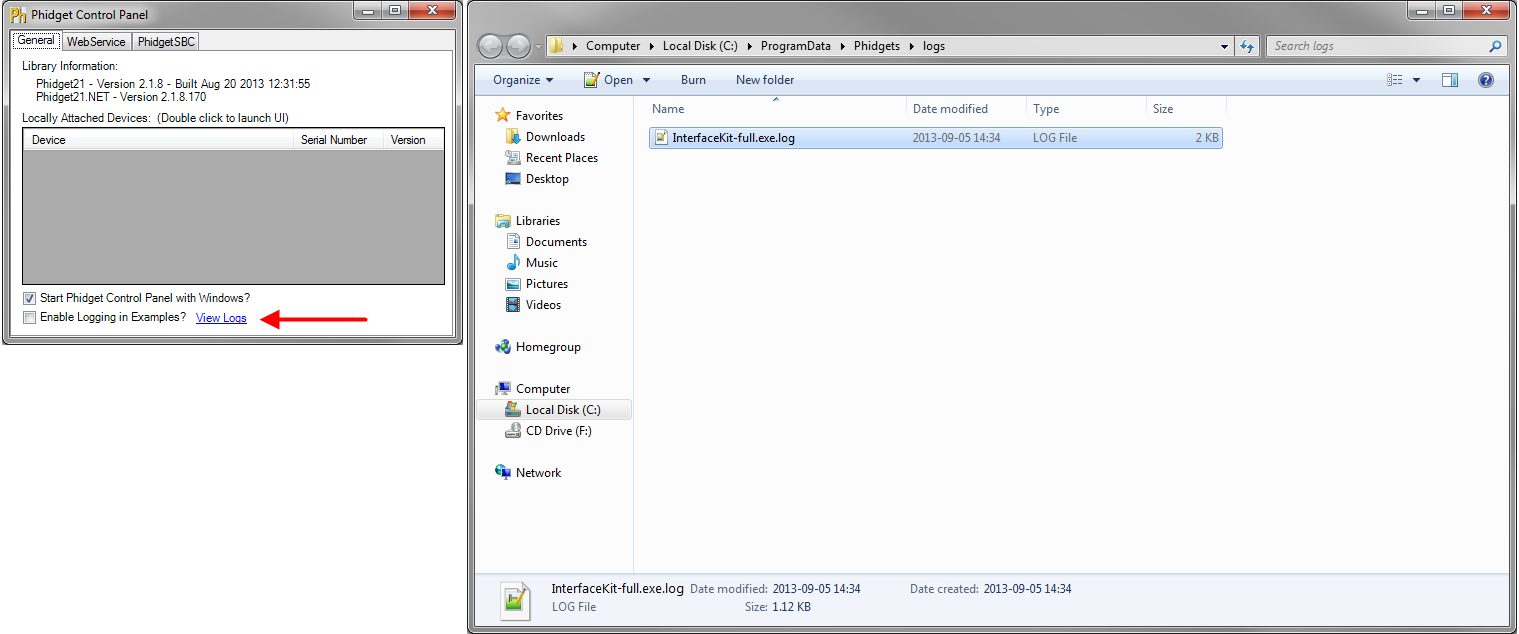Expand the dropdown arrow next to Open

pyautogui.click(x=646, y=80)
